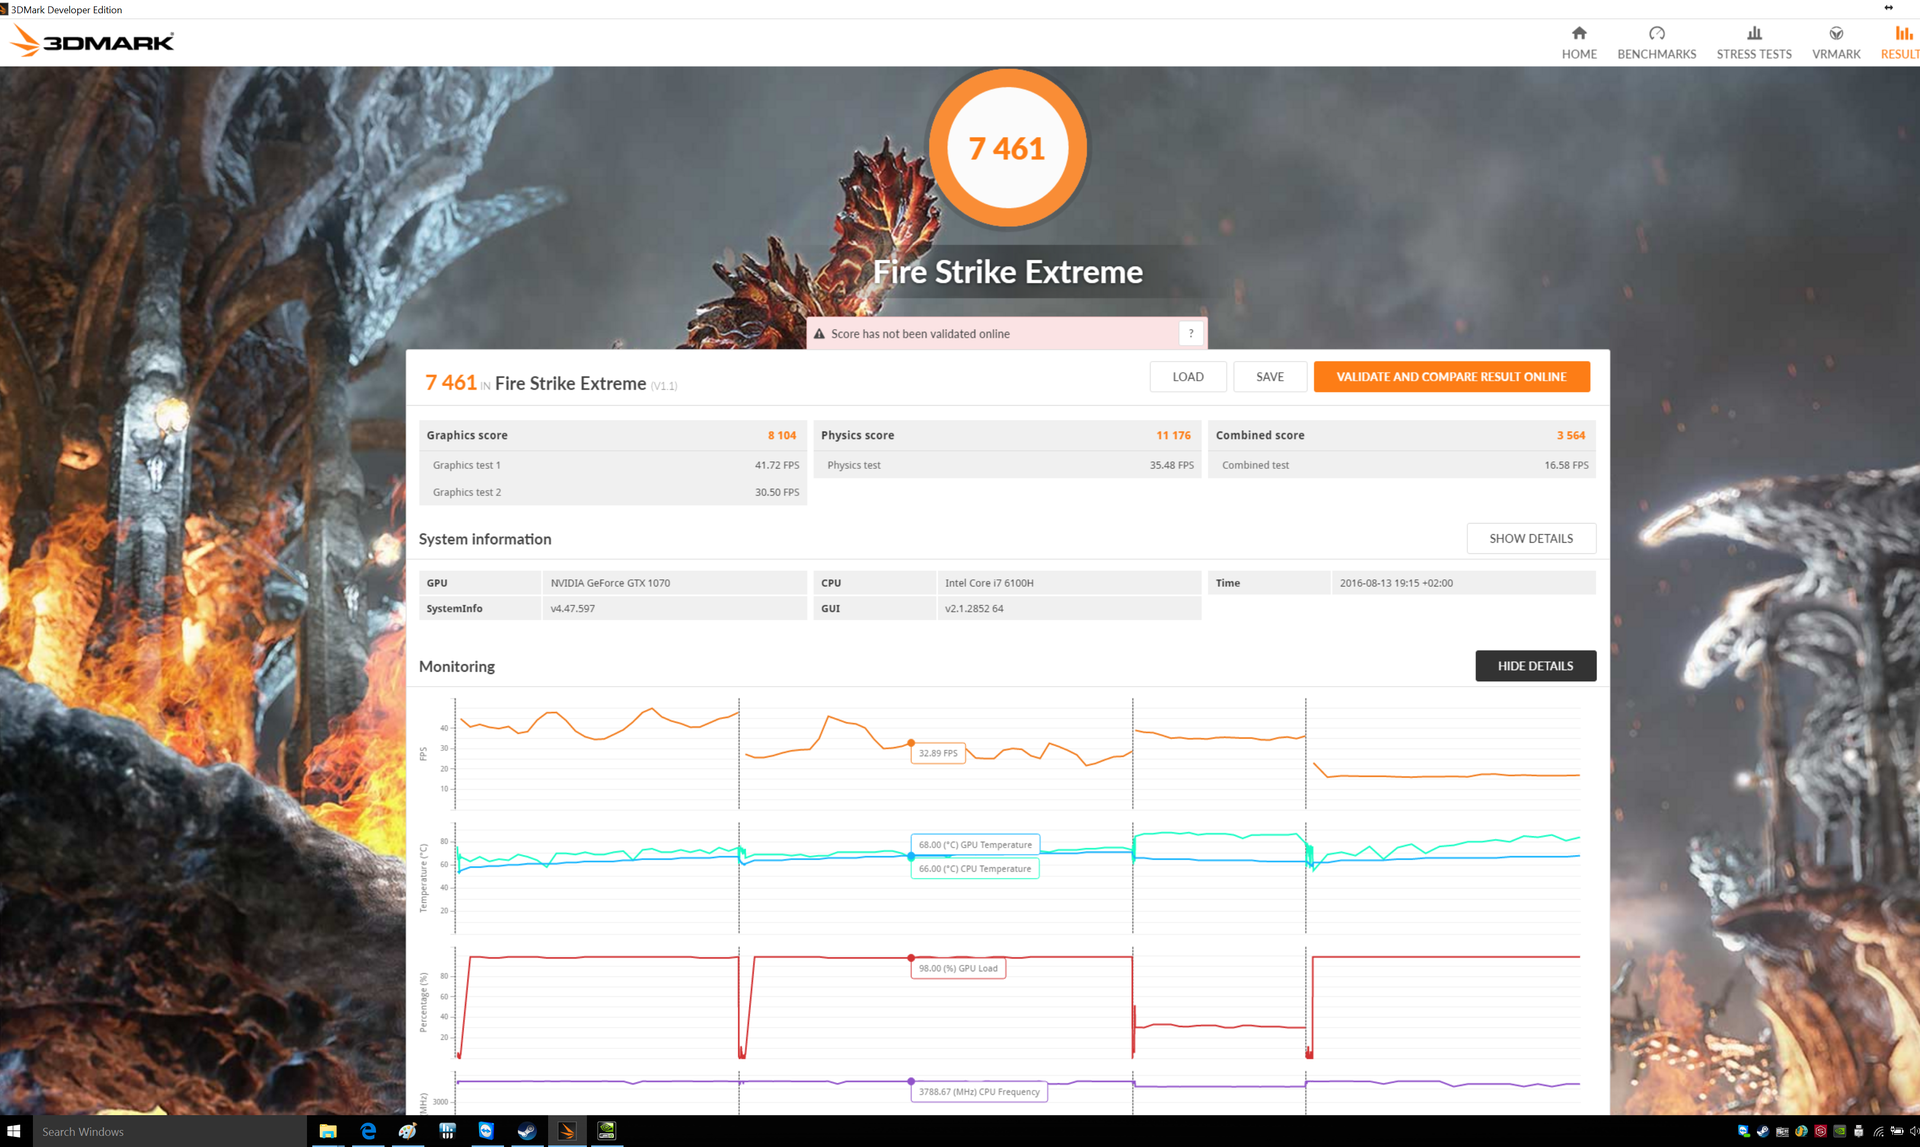Image resolution: width=1920 pixels, height=1147 pixels.
Task: Show system information details
Action: (x=1530, y=538)
